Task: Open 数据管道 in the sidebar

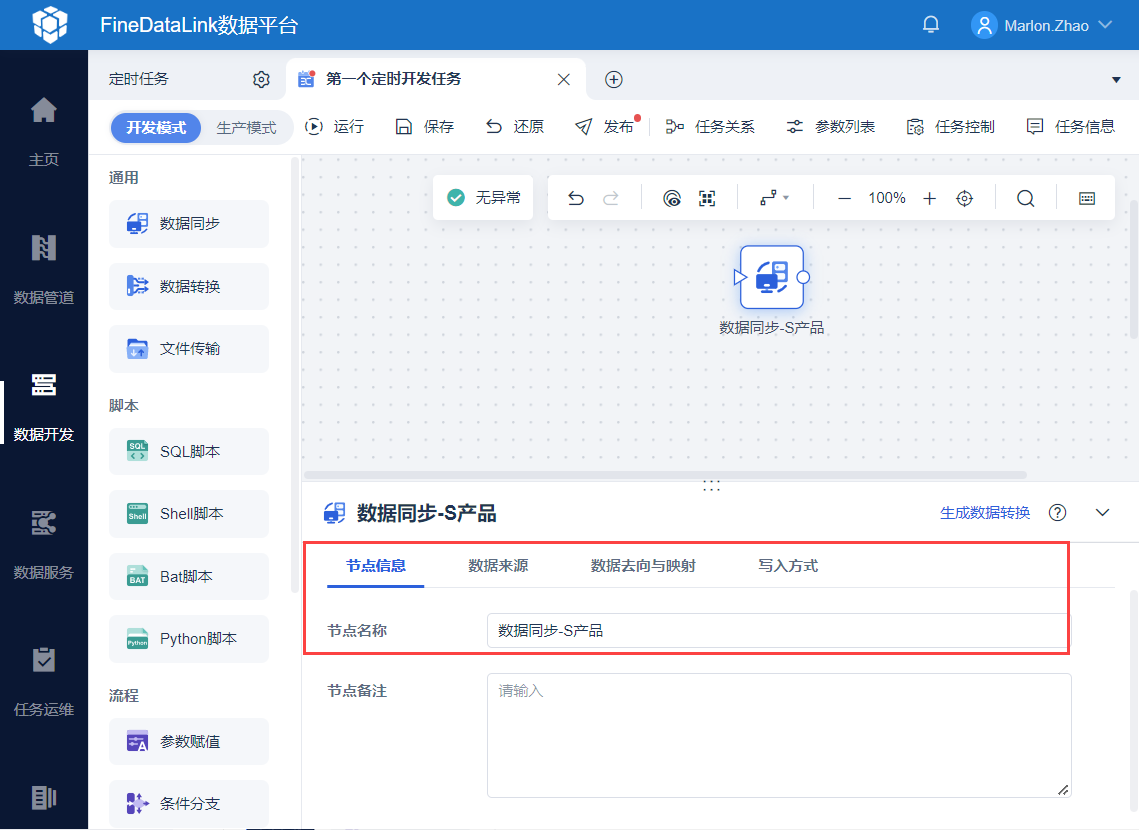Action: (44, 269)
